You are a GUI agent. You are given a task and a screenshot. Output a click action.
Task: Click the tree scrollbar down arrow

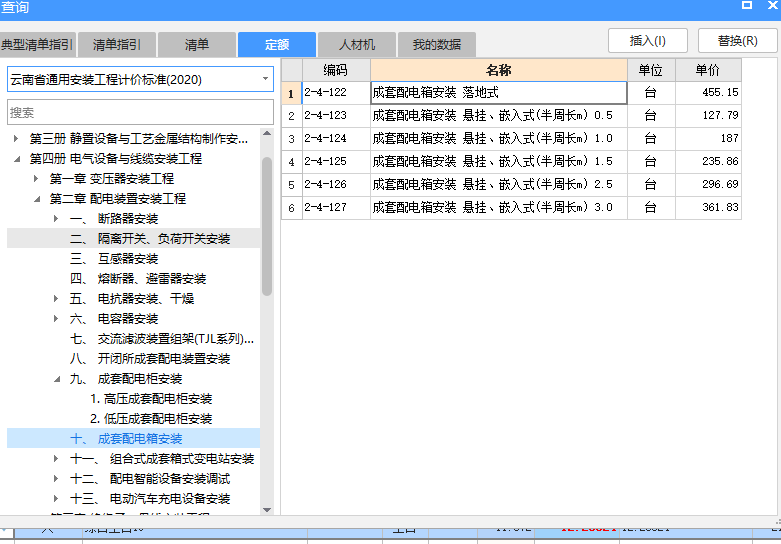267,510
